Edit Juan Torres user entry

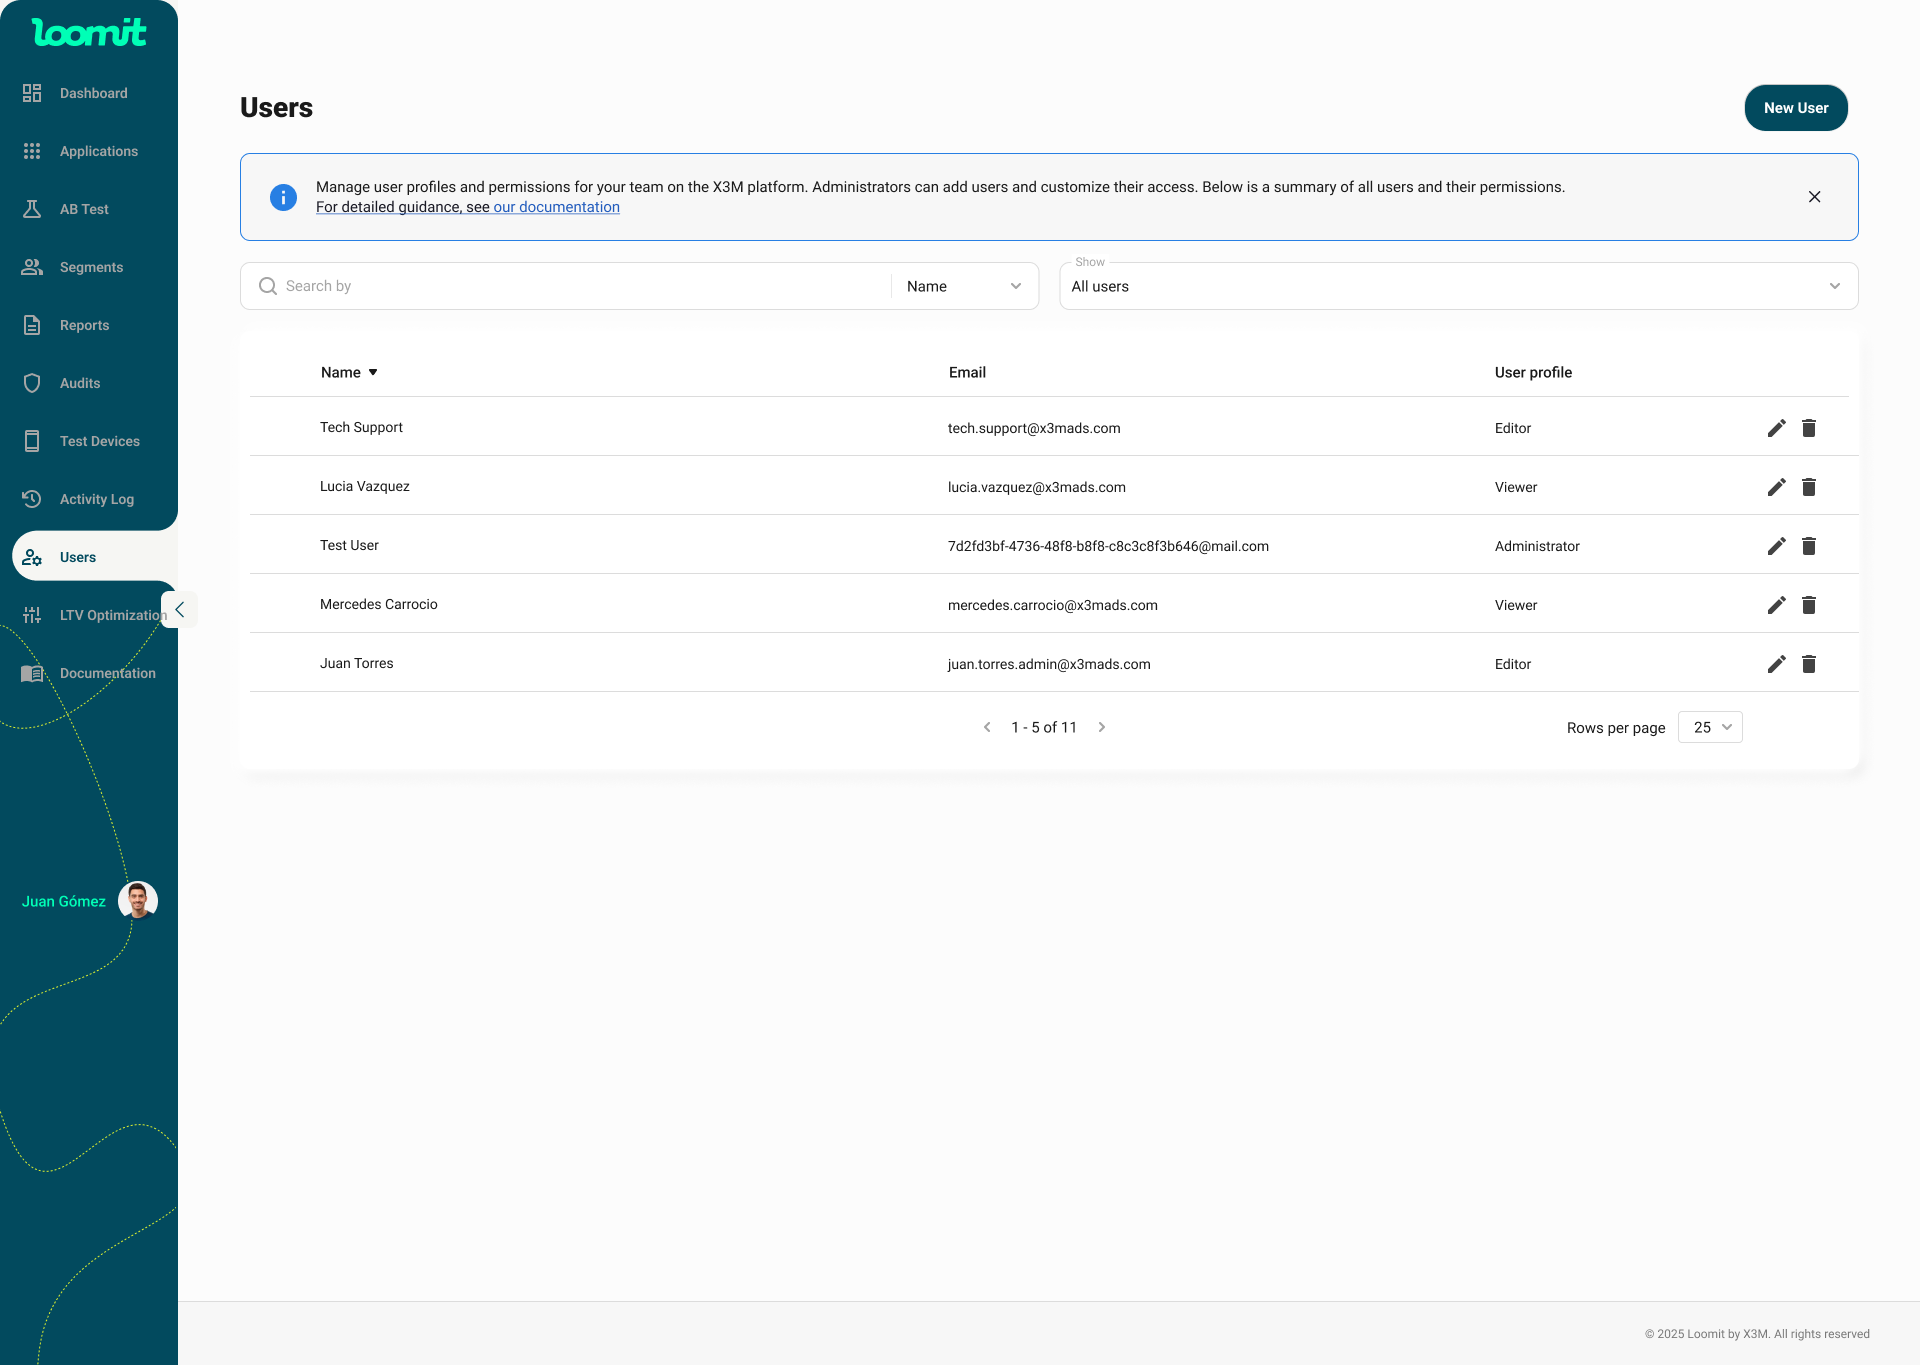click(1776, 664)
